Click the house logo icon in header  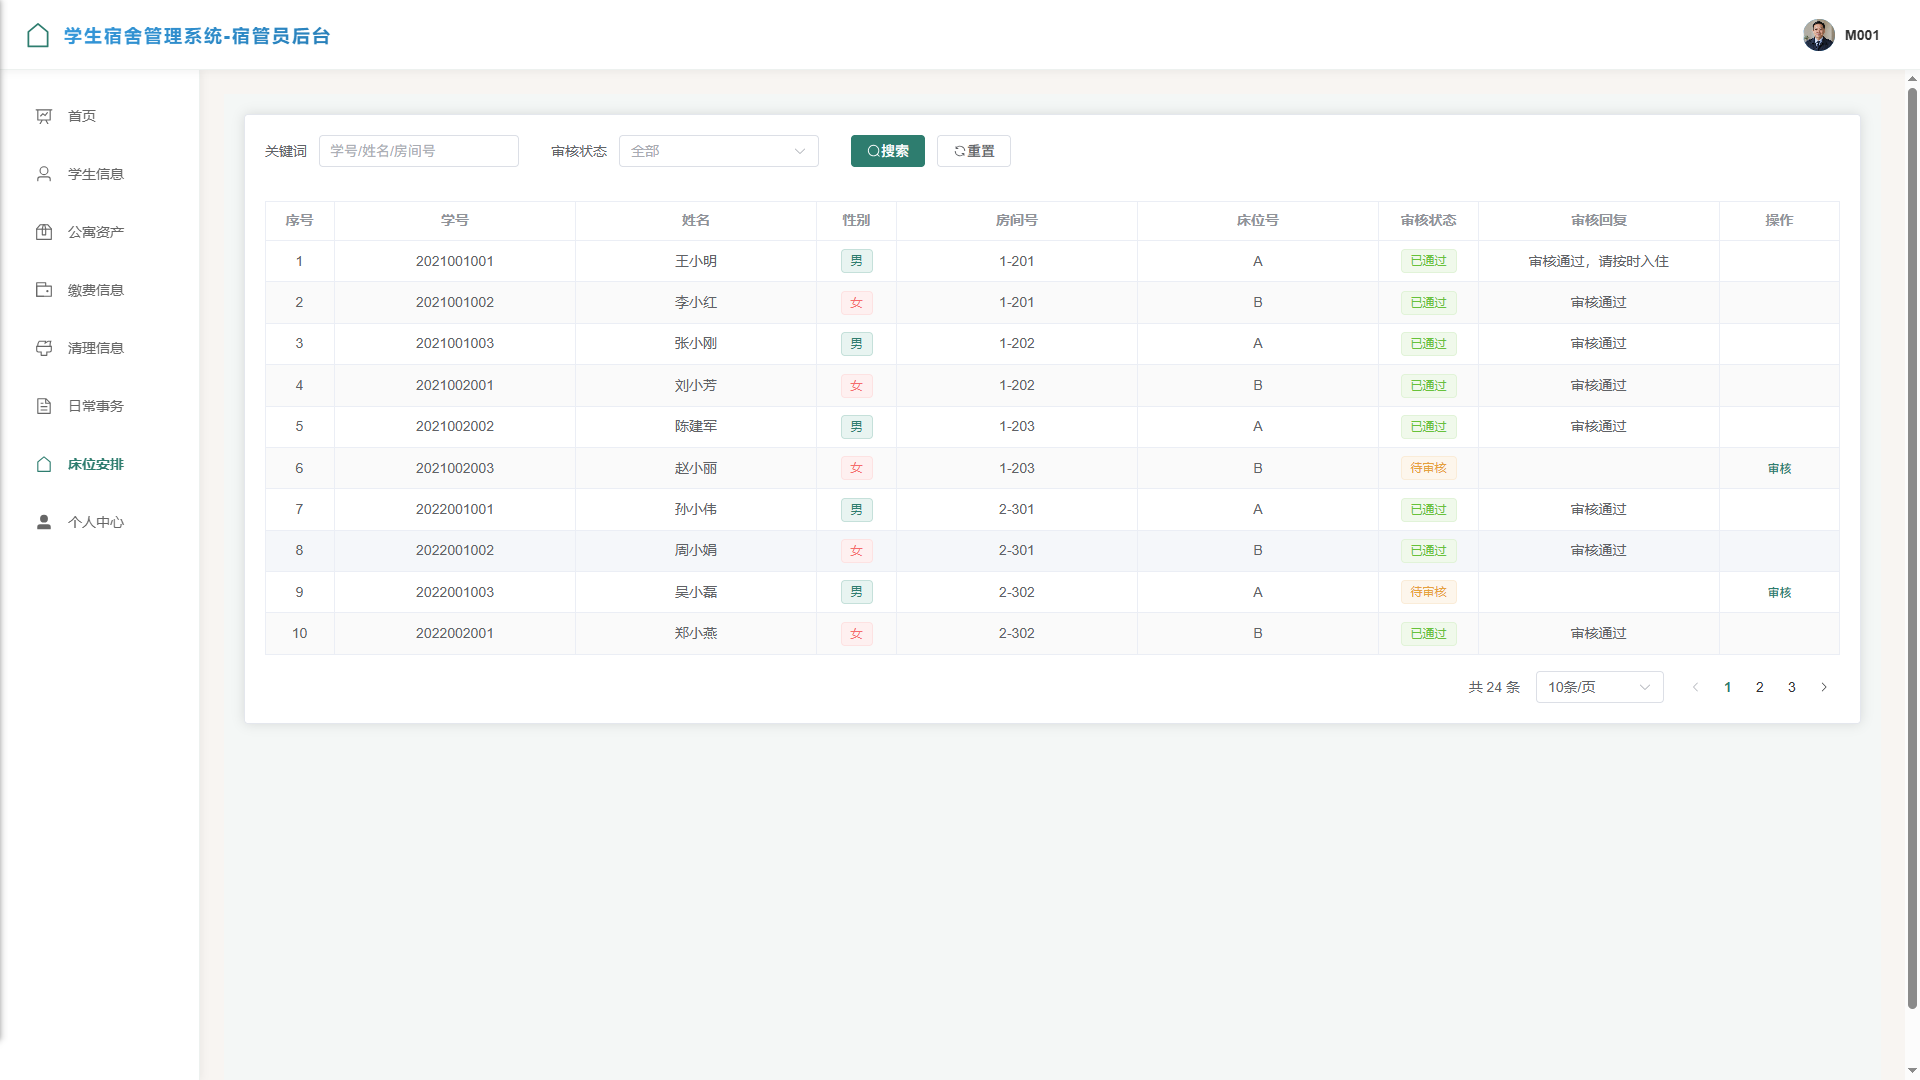click(x=38, y=36)
